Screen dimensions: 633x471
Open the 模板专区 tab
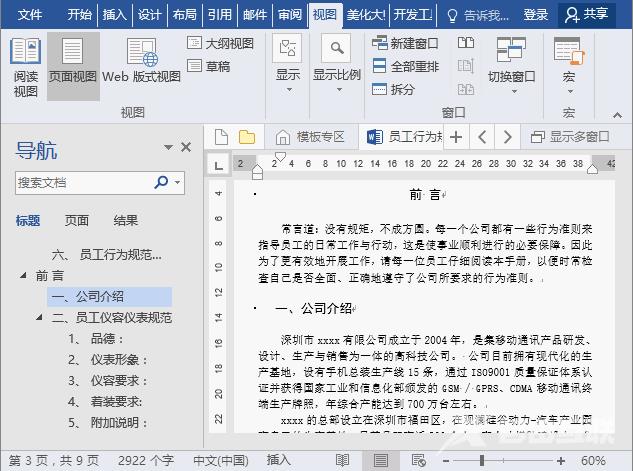pos(311,137)
